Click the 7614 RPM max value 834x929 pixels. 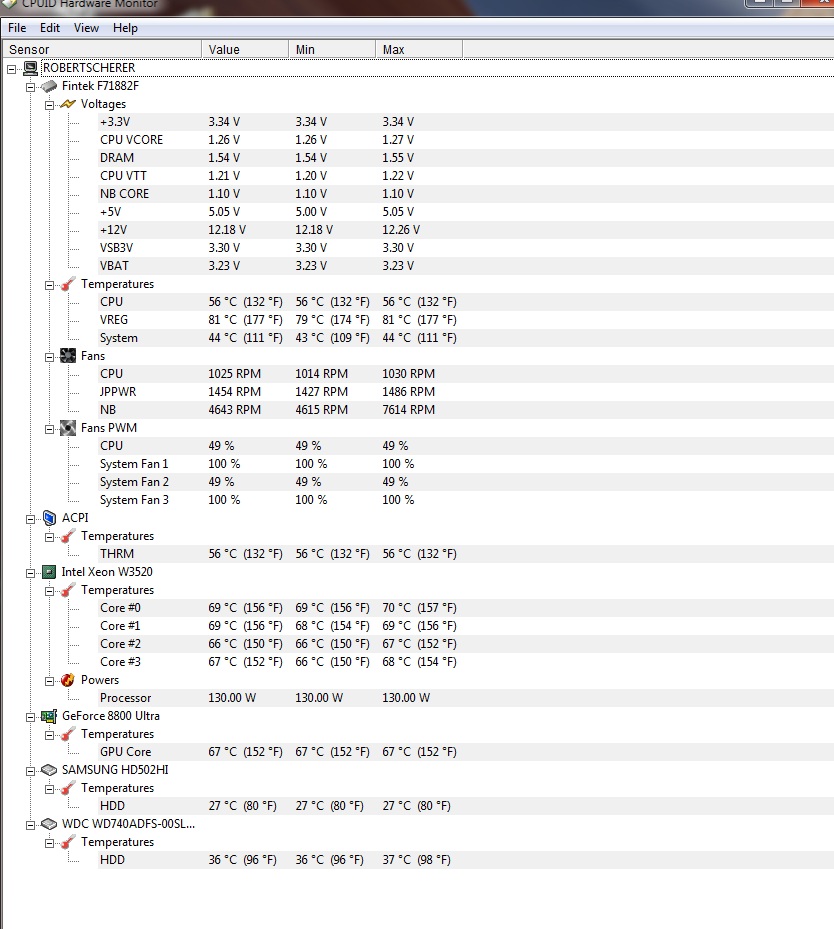409,410
